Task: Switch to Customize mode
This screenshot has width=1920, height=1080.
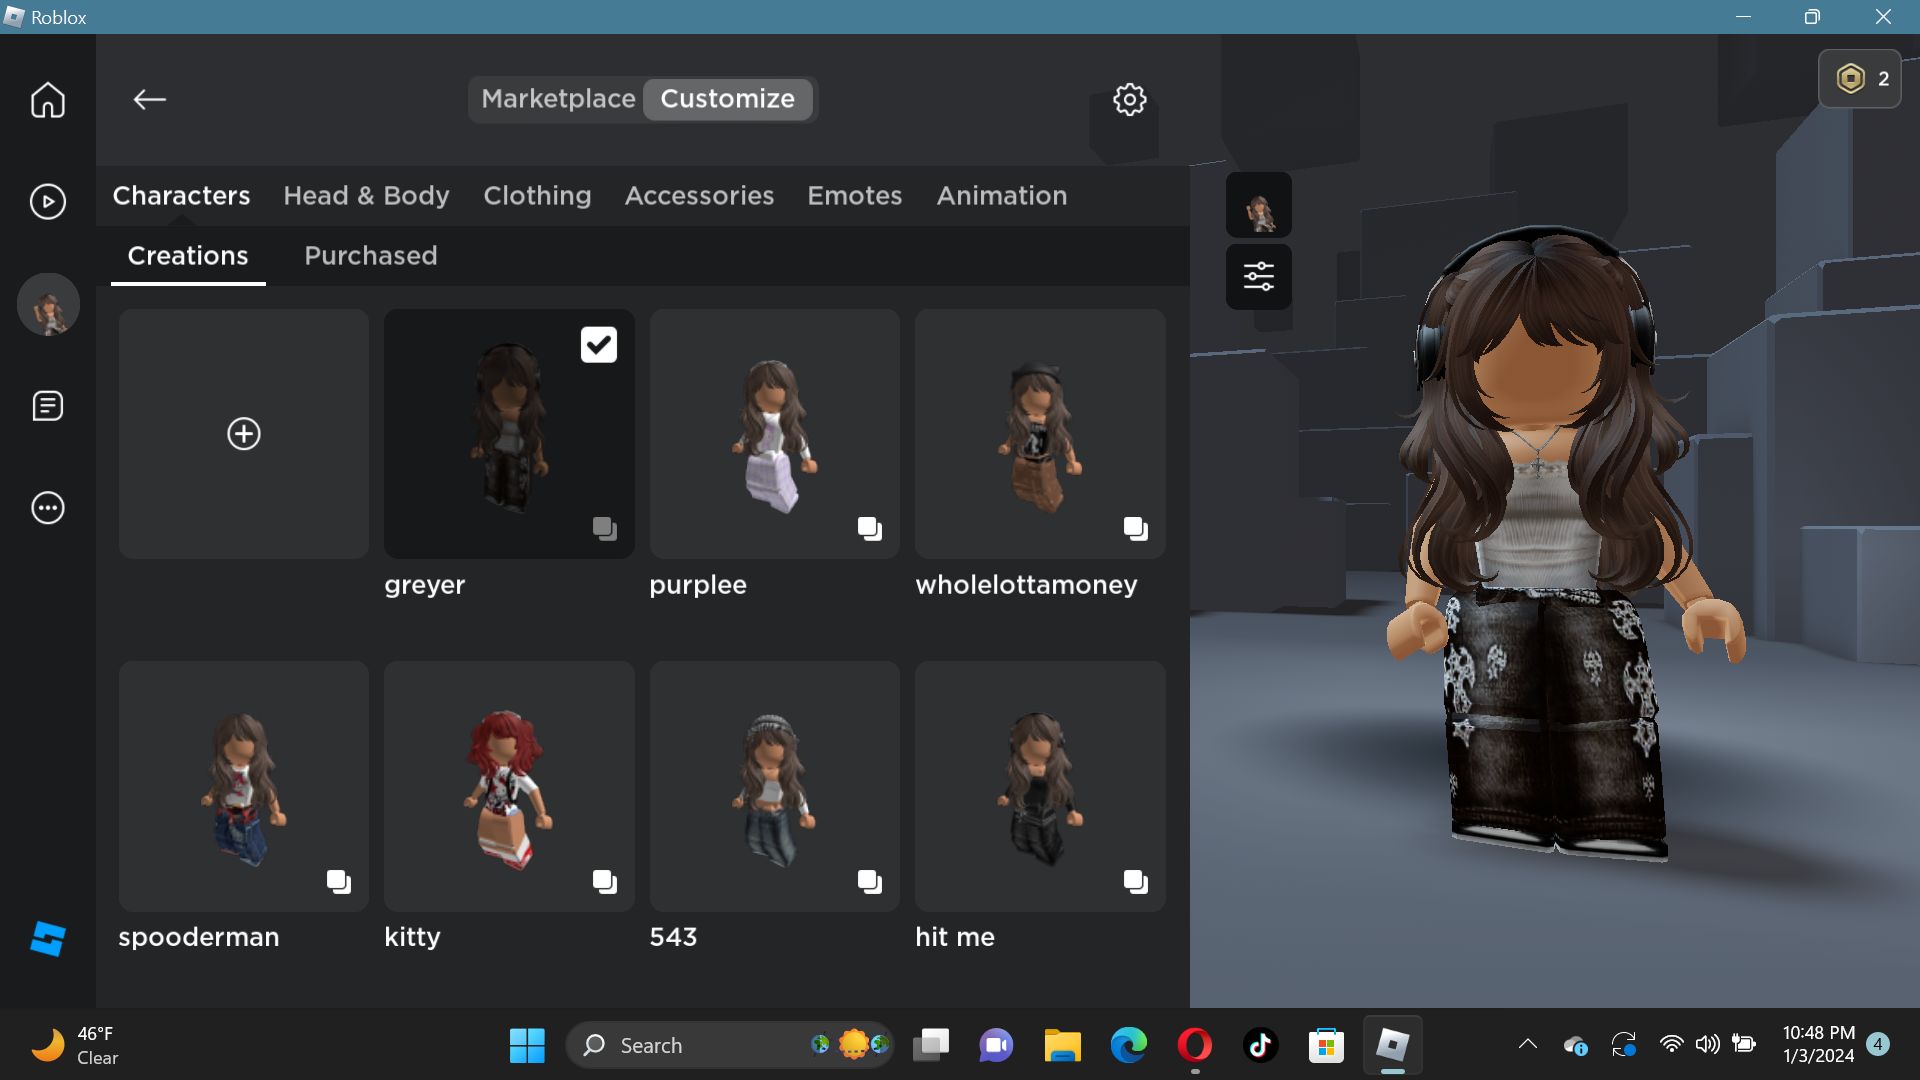Action: coord(727,99)
